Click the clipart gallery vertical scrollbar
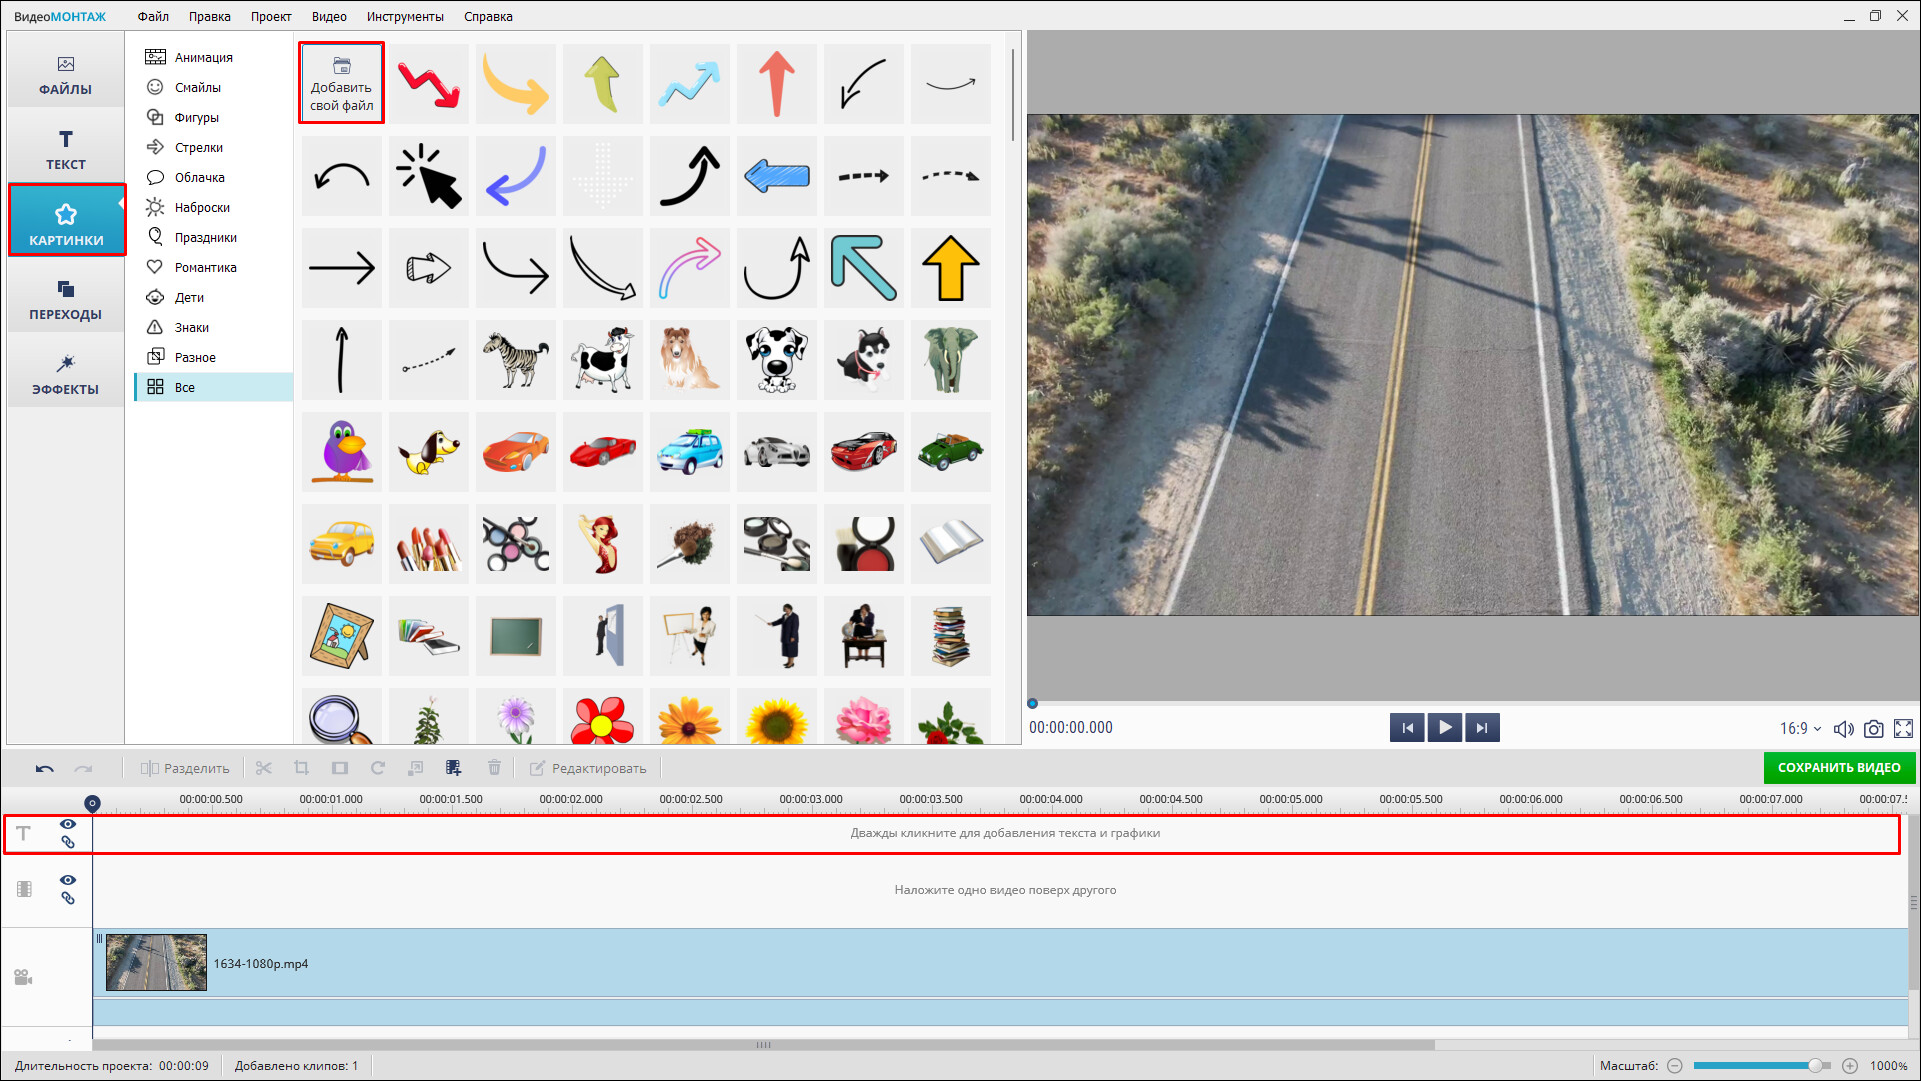1921x1081 pixels. coord(1012,93)
